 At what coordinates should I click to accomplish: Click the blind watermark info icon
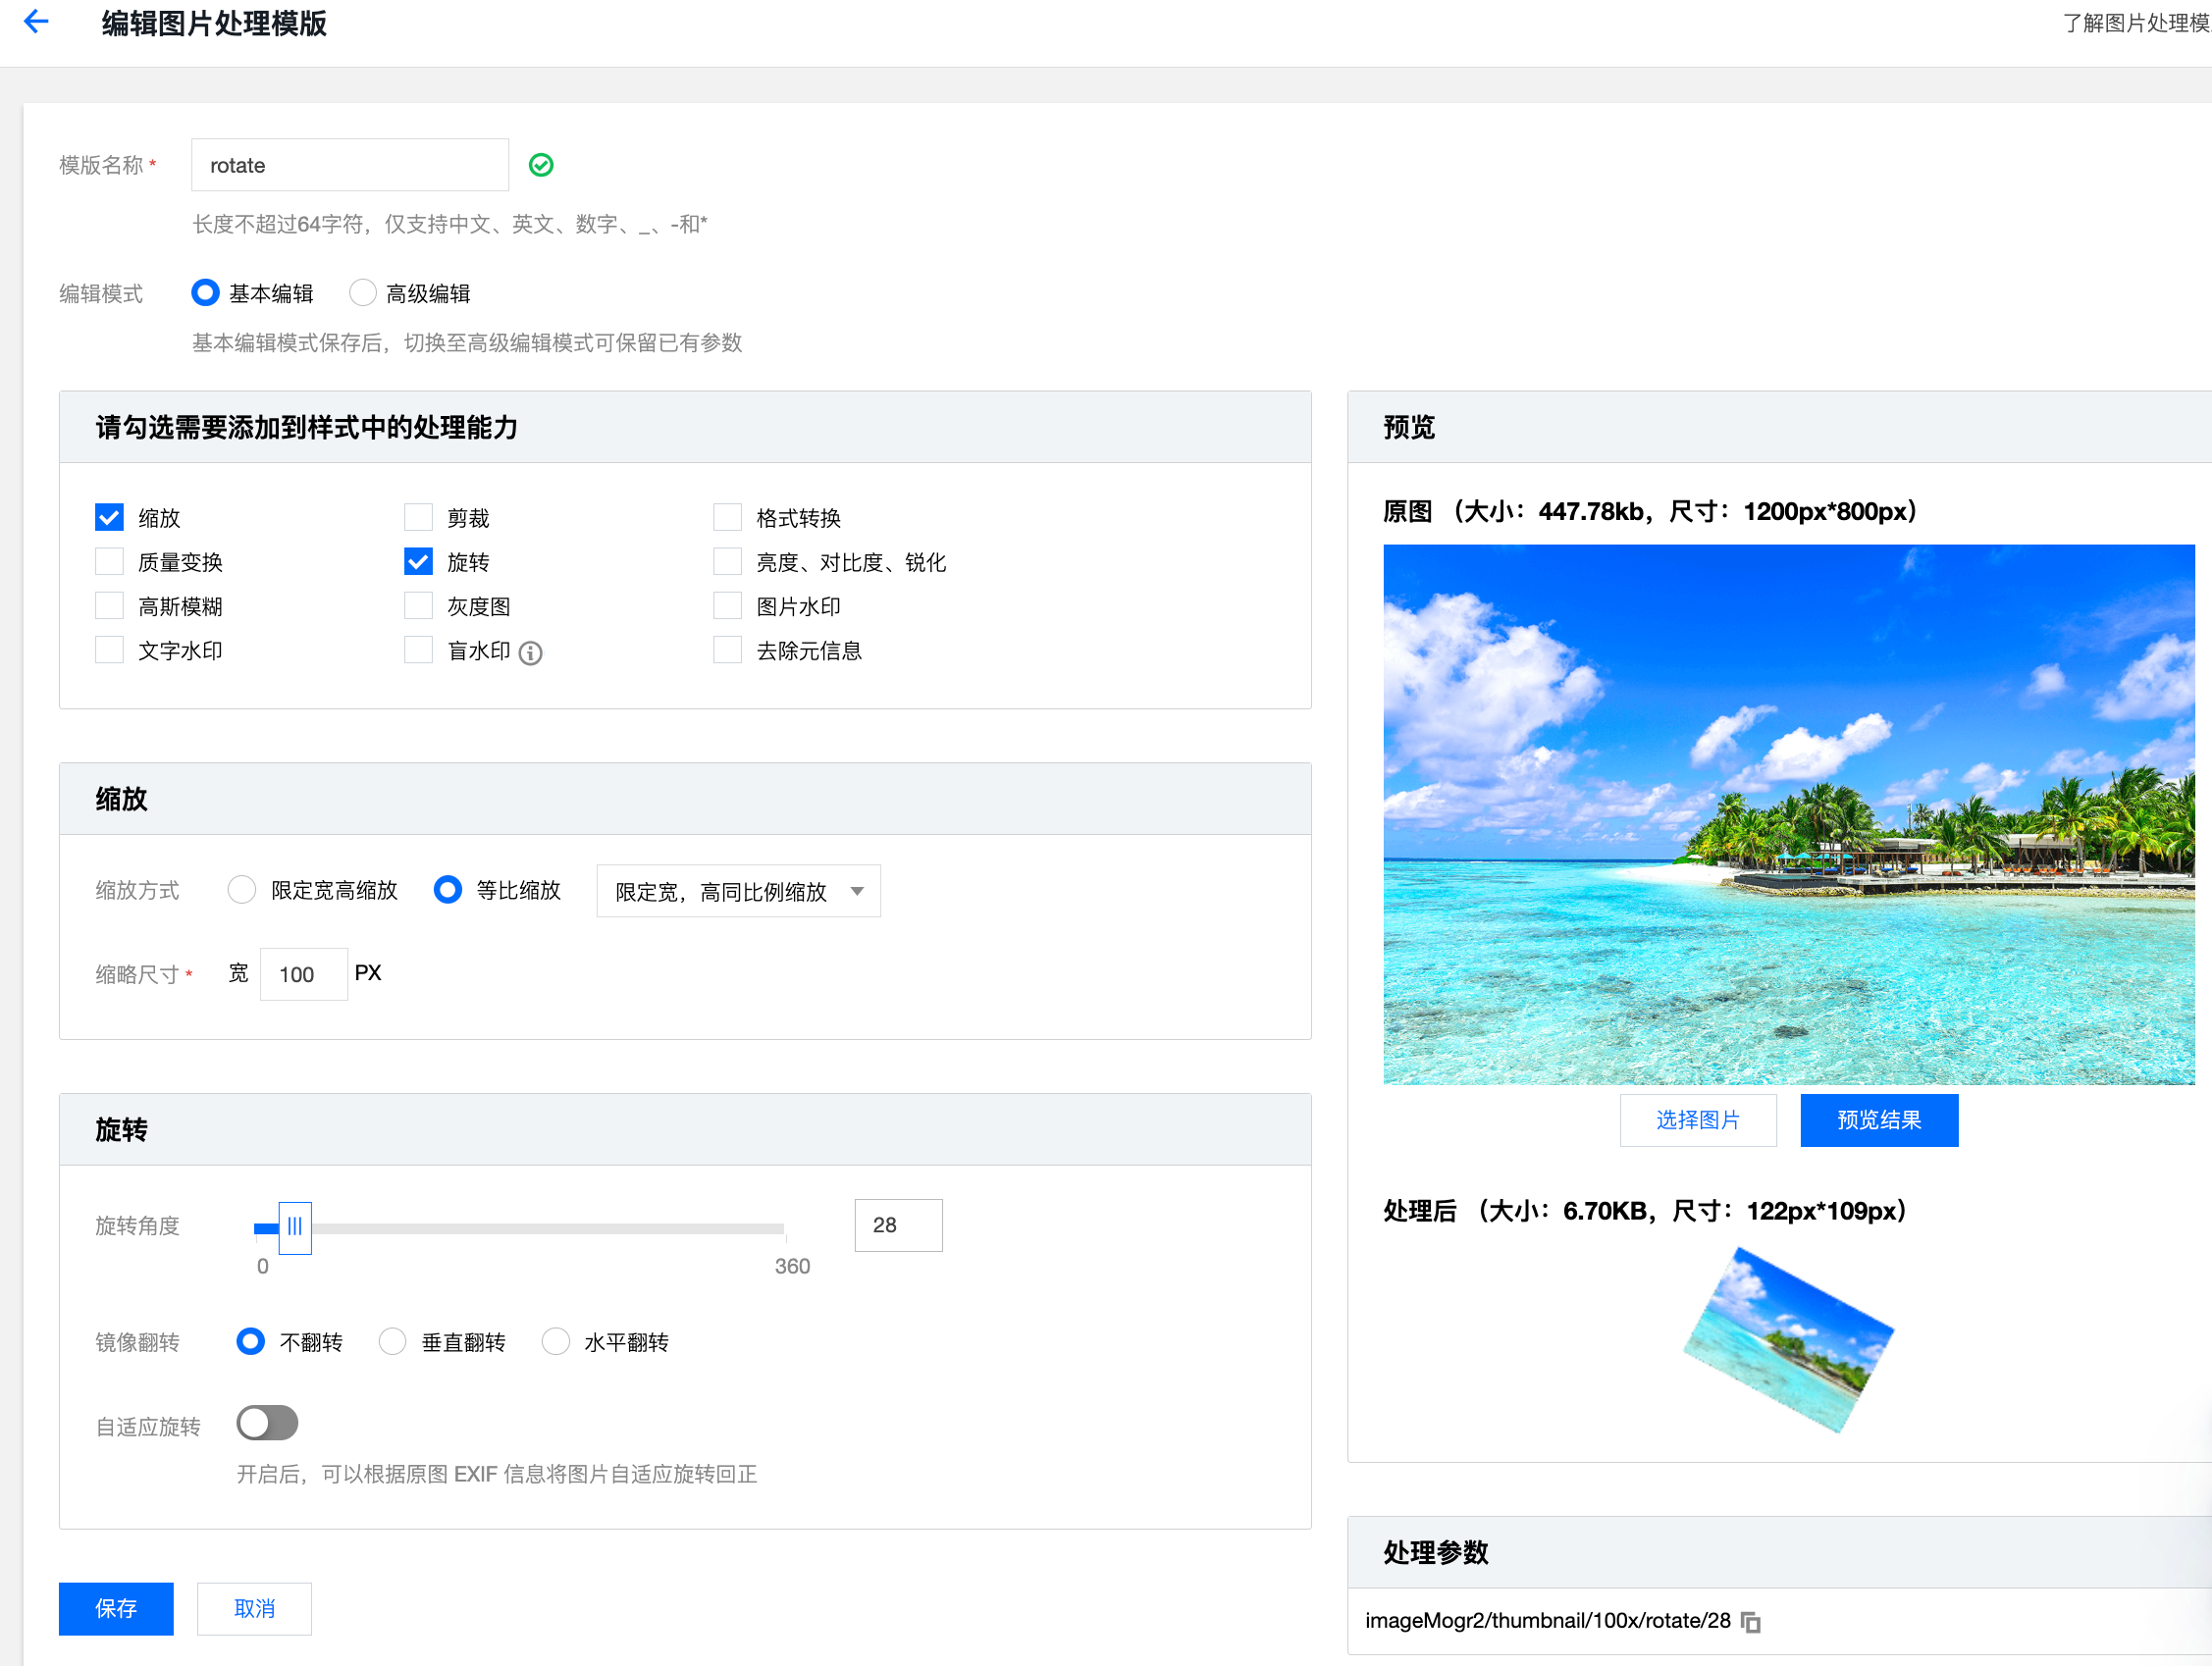tap(531, 653)
